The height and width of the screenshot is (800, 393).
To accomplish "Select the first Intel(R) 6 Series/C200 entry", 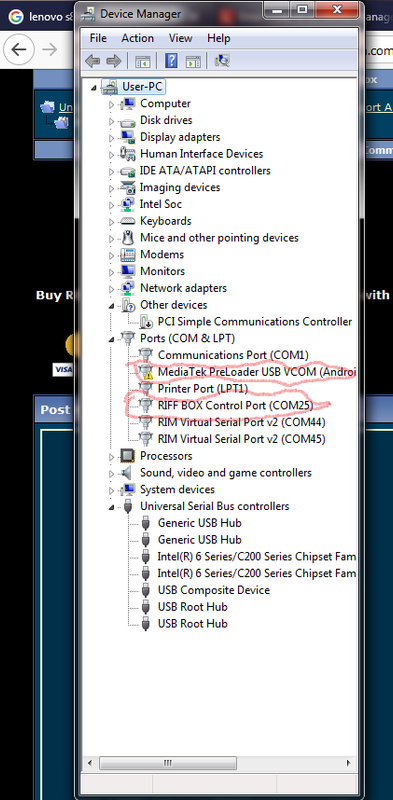I will point(257,557).
